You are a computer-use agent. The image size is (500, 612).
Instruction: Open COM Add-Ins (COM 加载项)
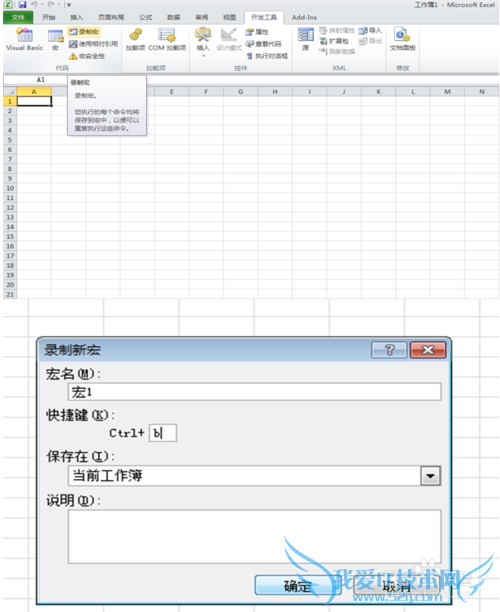point(167,39)
